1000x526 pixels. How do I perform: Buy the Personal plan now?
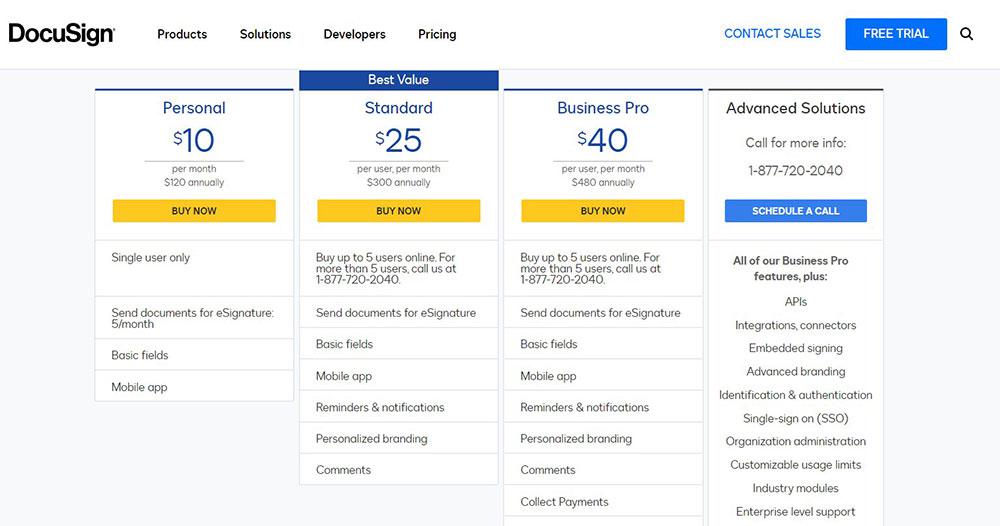pos(194,211)
